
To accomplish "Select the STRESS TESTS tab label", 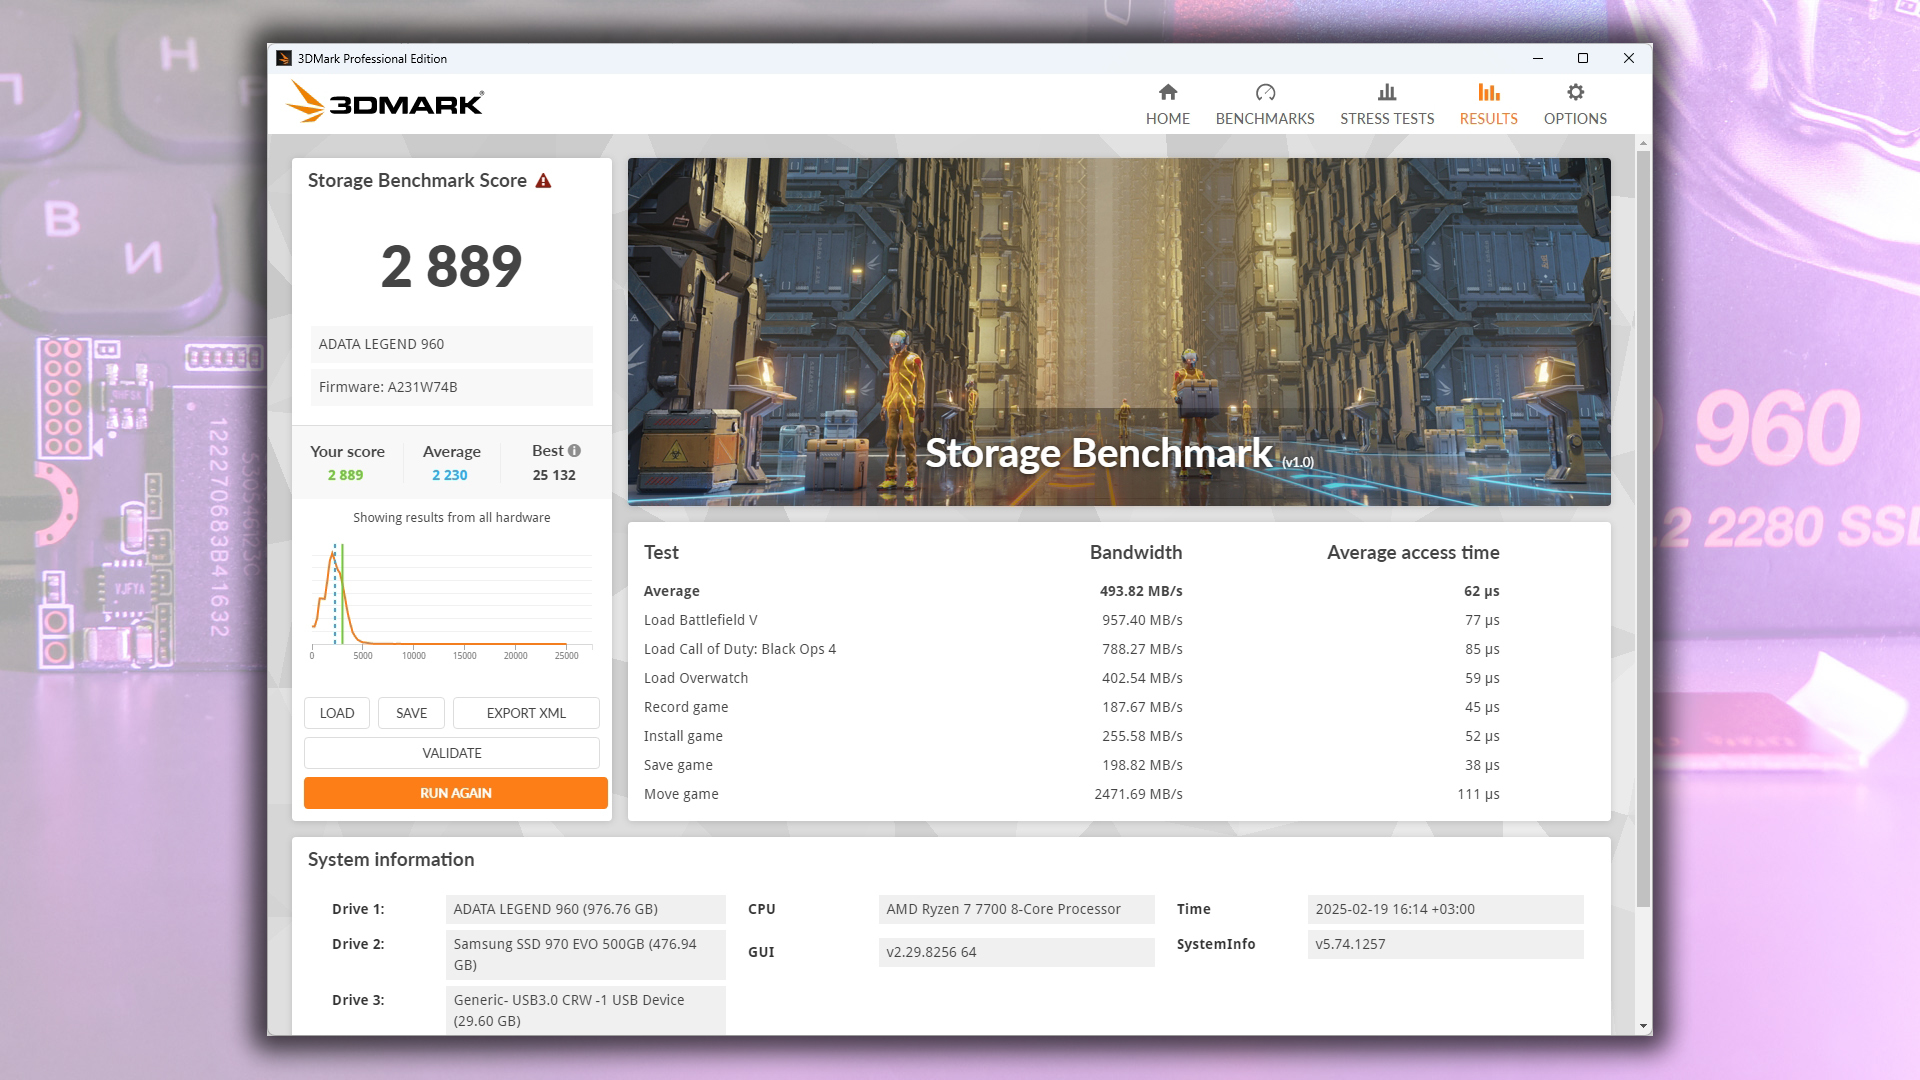I will pos(1386,119).
